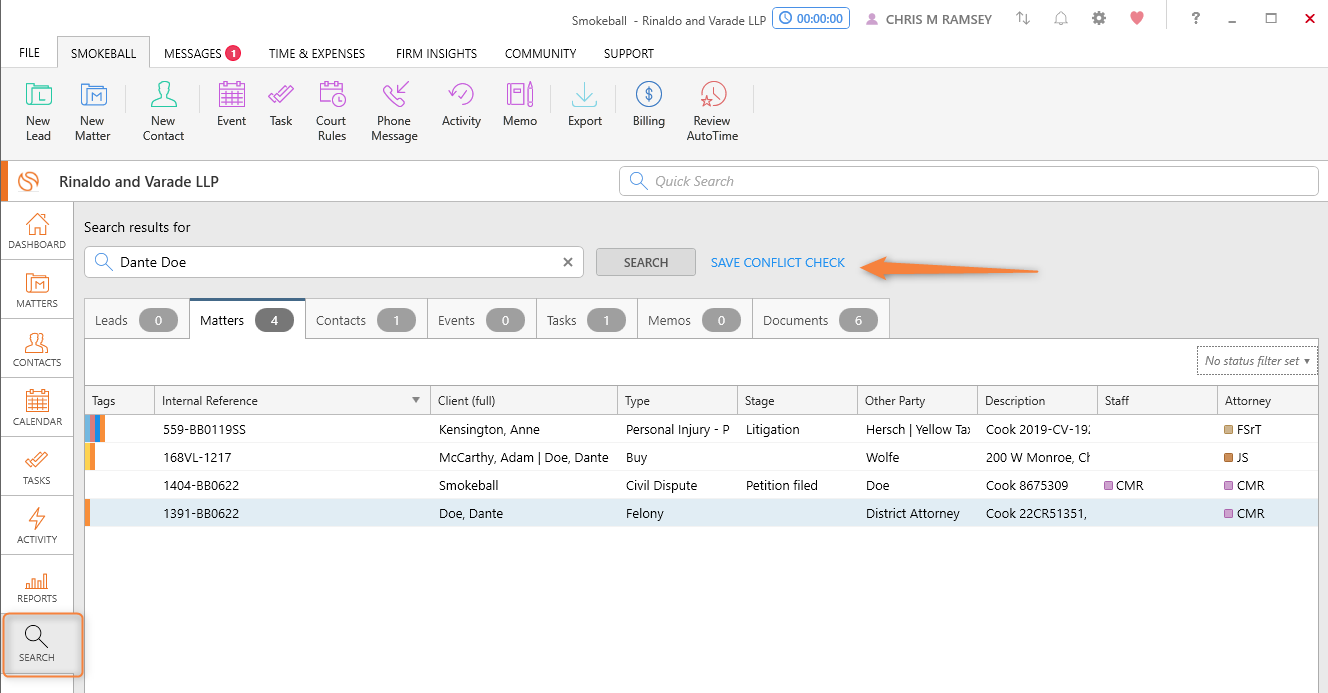This screenshot has height=693, width=1328.
Task: Click the Export icon
Action: [x=585, y=104]
